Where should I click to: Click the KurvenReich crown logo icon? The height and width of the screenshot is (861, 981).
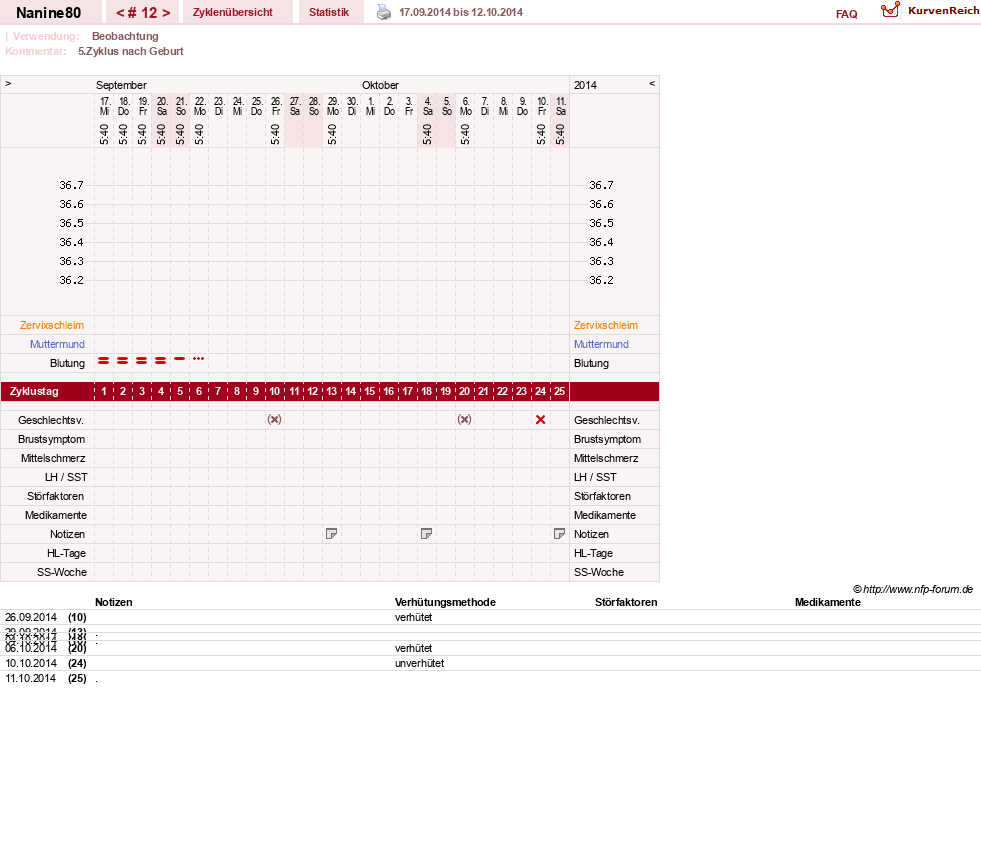(890, 10)
